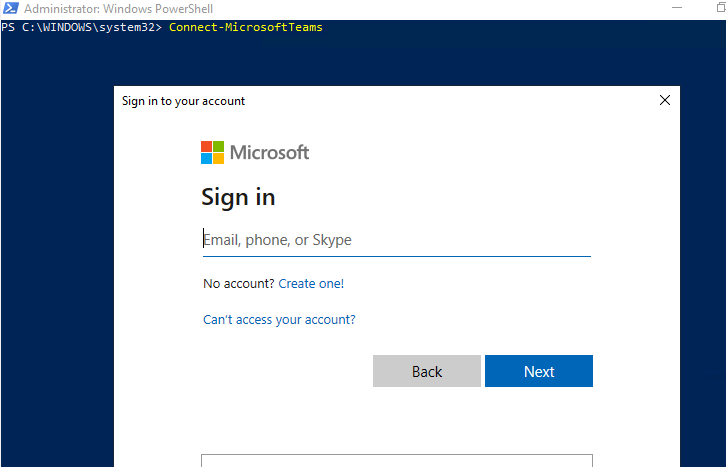This screenshot has height=467, width=726.
Task: Click the blue square in Microsoft logo
Action: pos(207,158)
